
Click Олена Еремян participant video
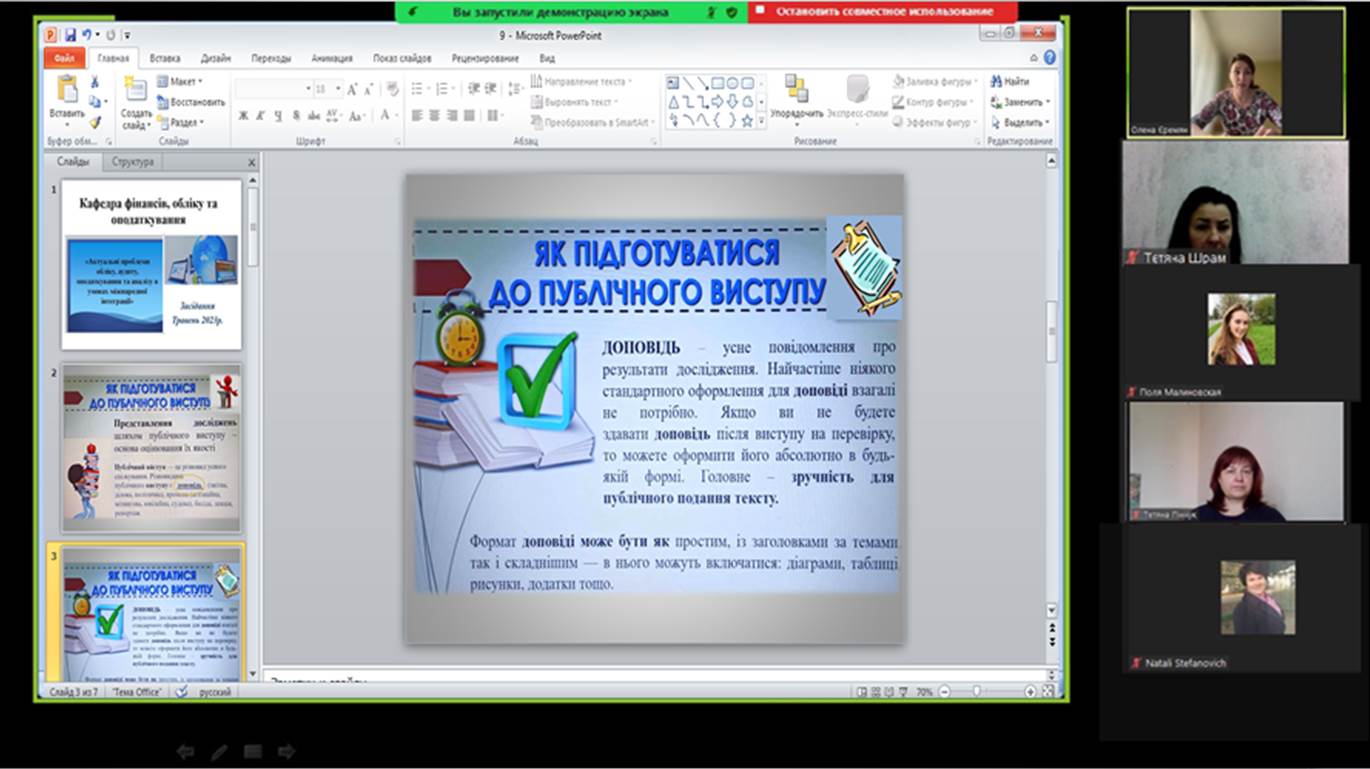pos(1235,72)
